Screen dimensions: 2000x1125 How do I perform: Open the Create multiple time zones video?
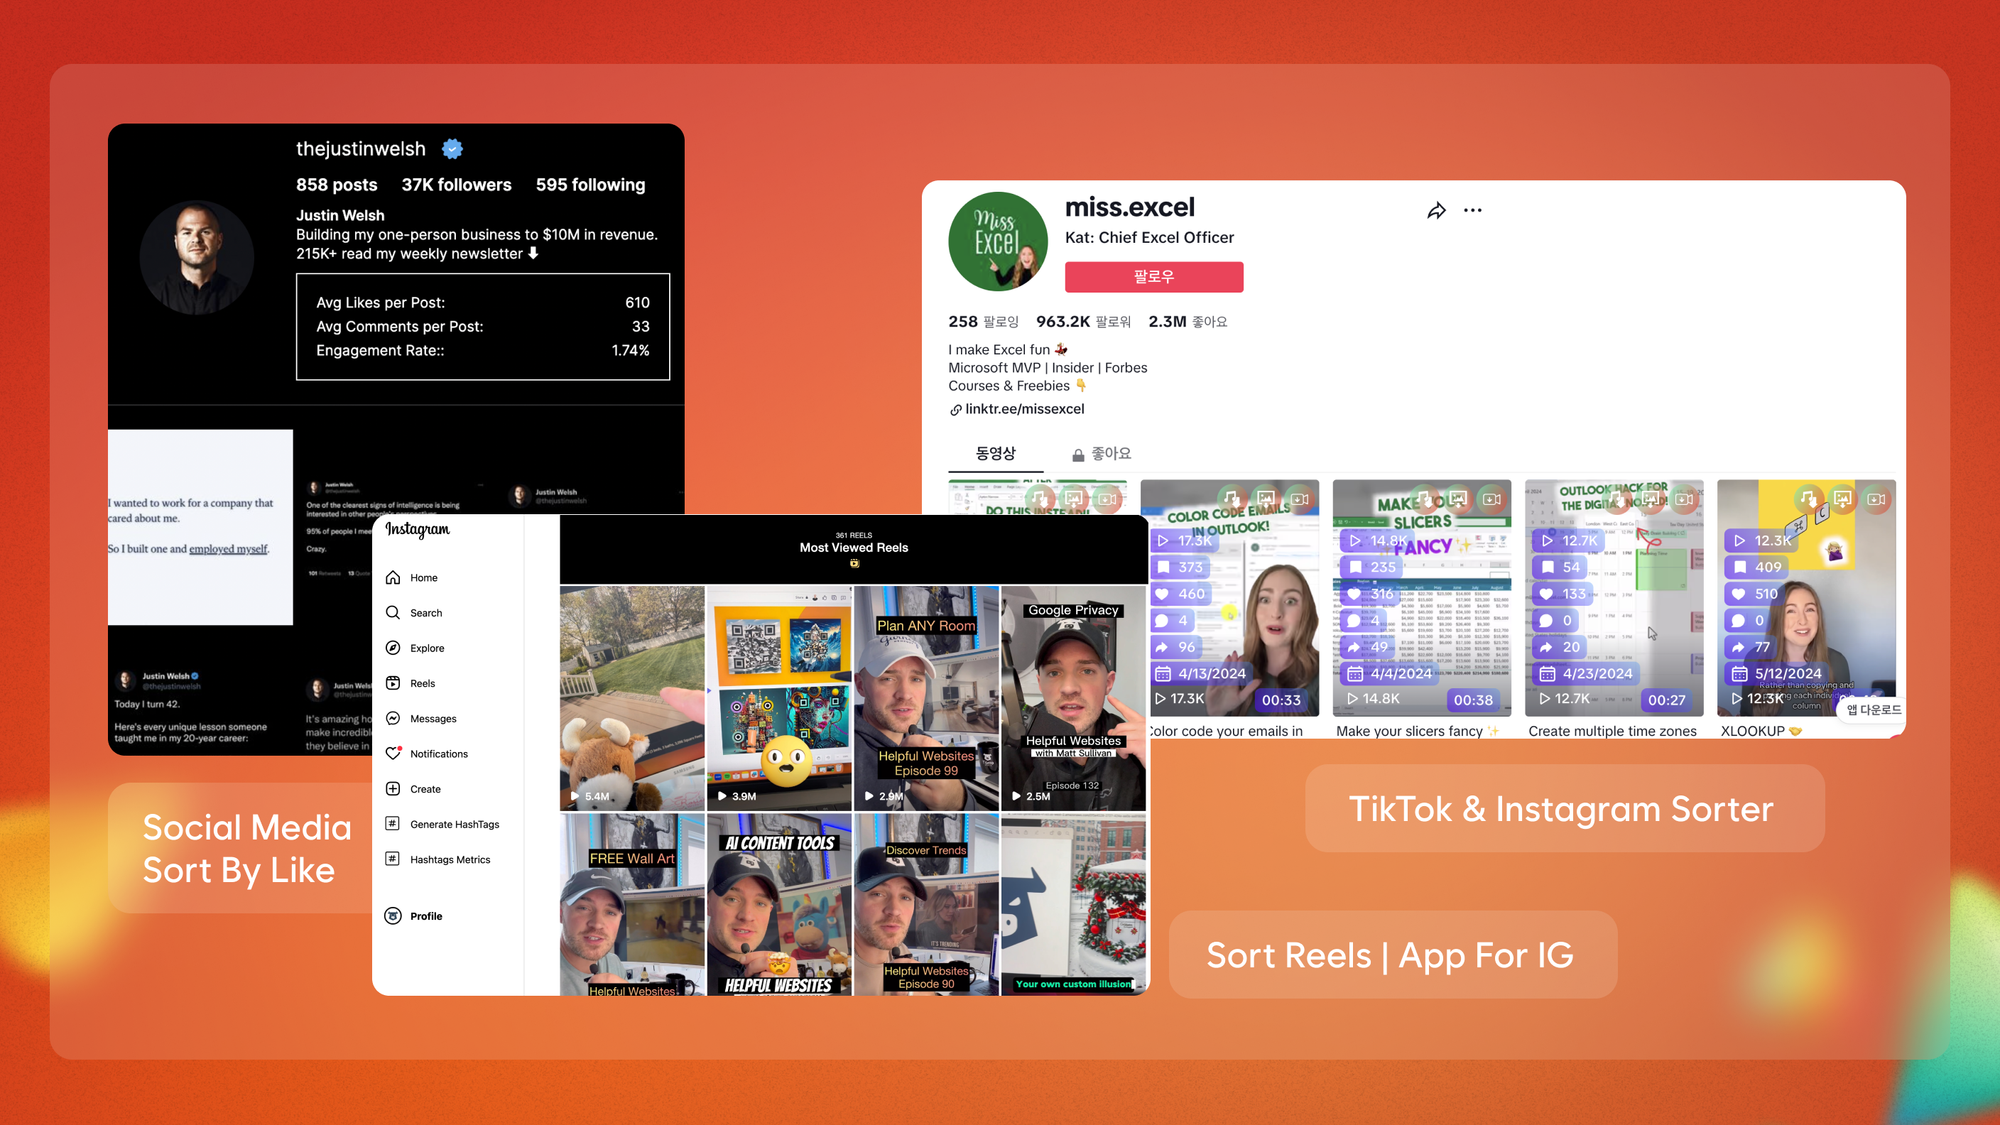click(x=1614, y=598)
